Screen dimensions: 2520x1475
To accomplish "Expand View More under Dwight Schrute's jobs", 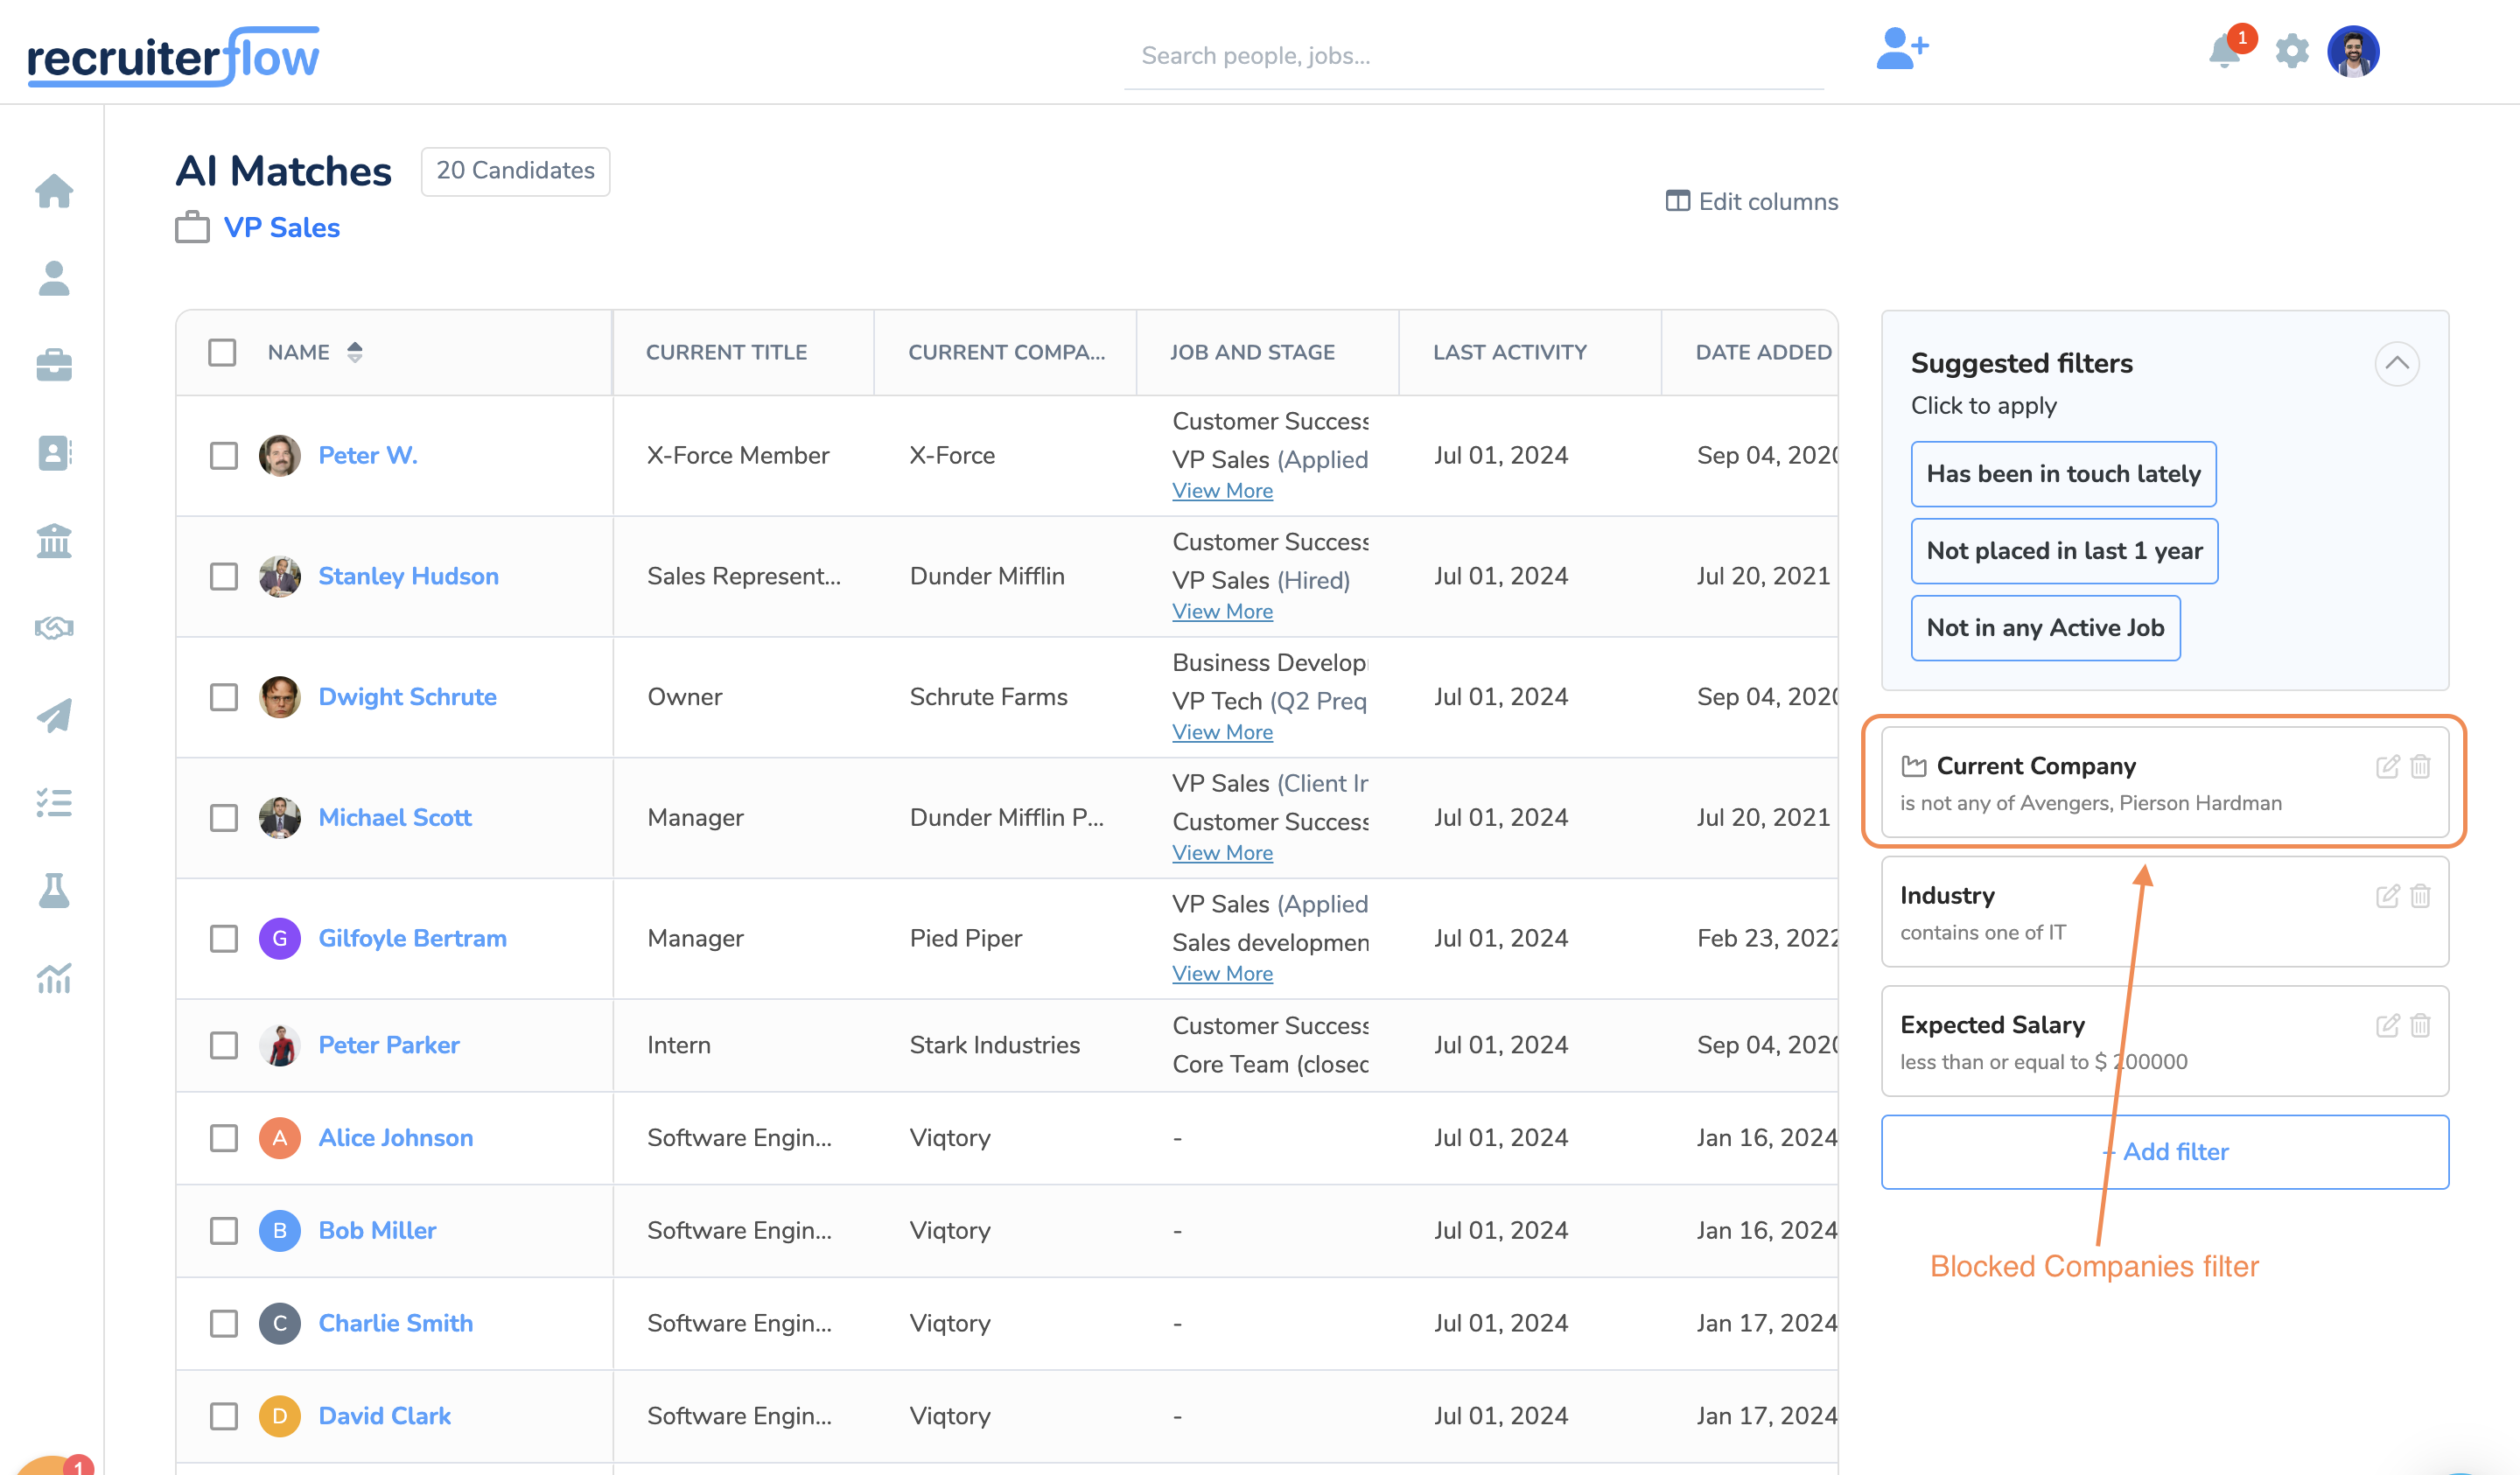I will [x=1222, y=732].
